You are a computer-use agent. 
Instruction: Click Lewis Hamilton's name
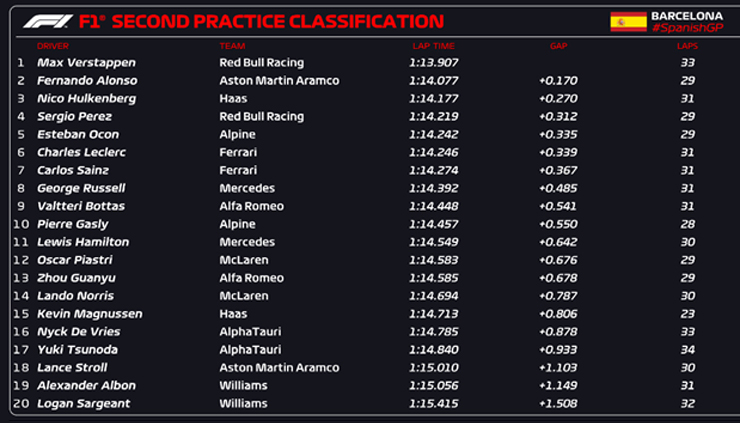(83, 242)
